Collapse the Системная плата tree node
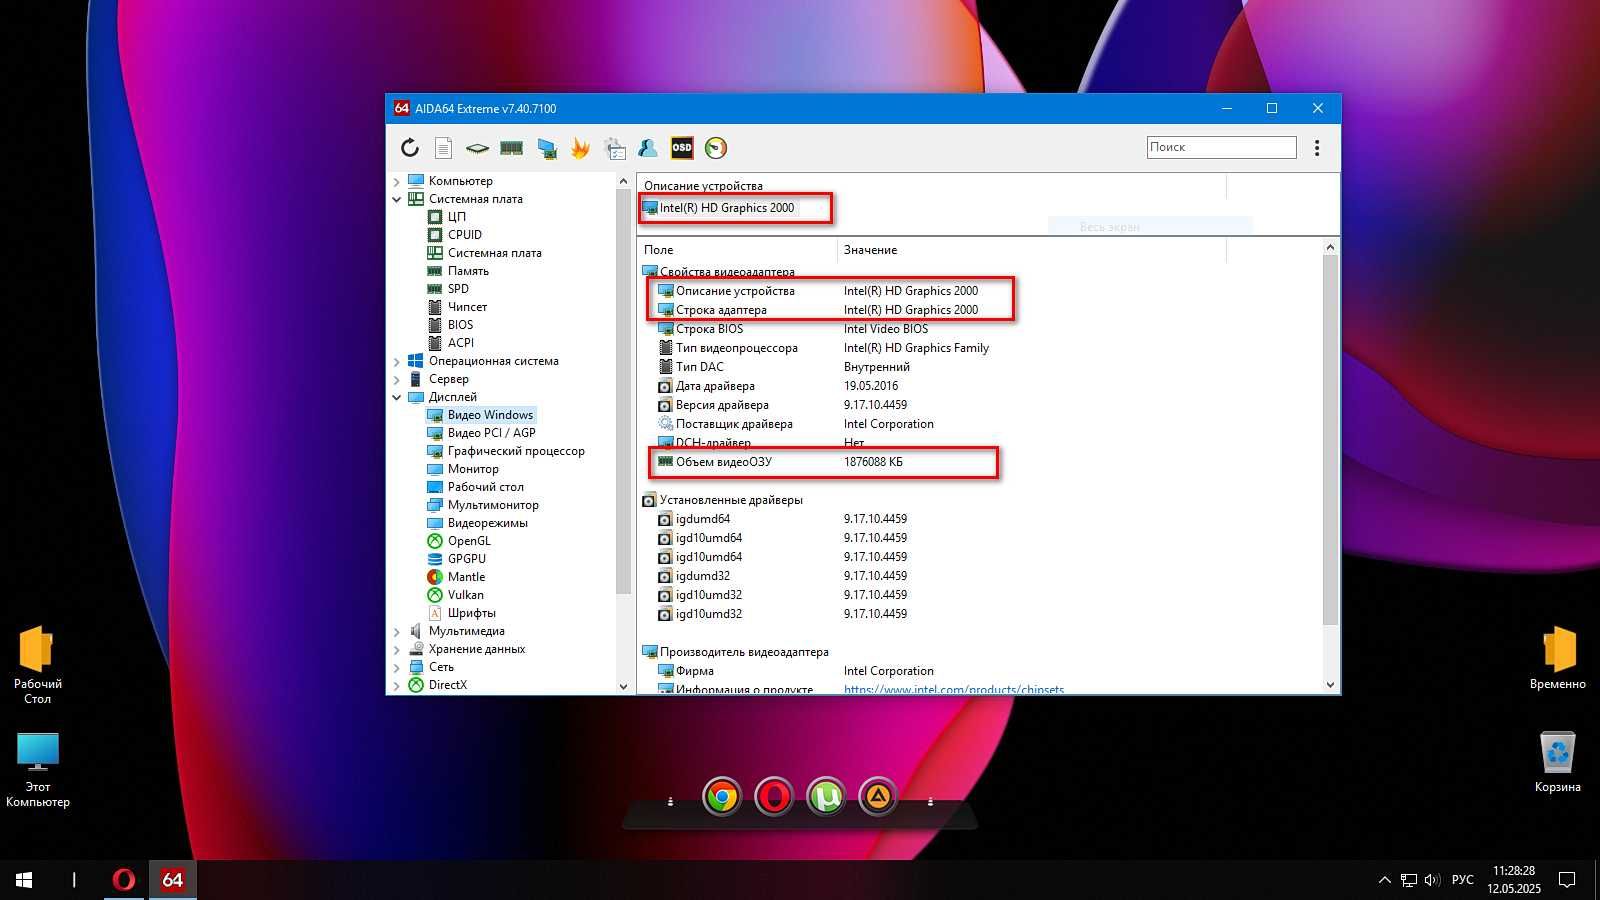The height and width of the screenshot is (900, 1600). click(x=397, y=200)
